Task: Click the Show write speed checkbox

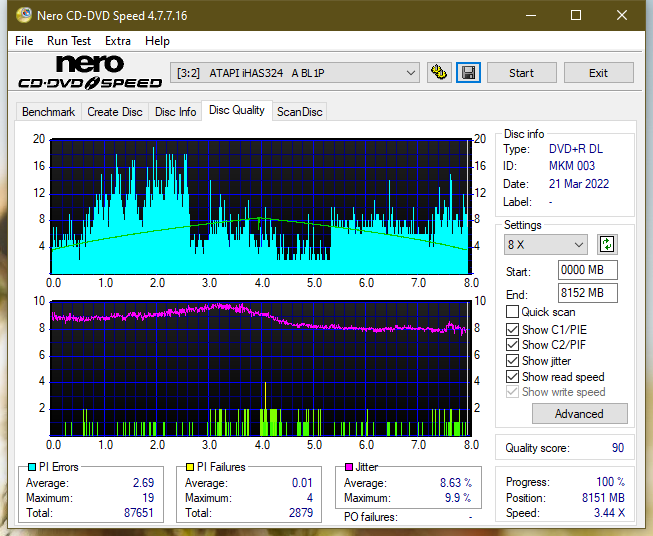Action: (x=512, y=392)
